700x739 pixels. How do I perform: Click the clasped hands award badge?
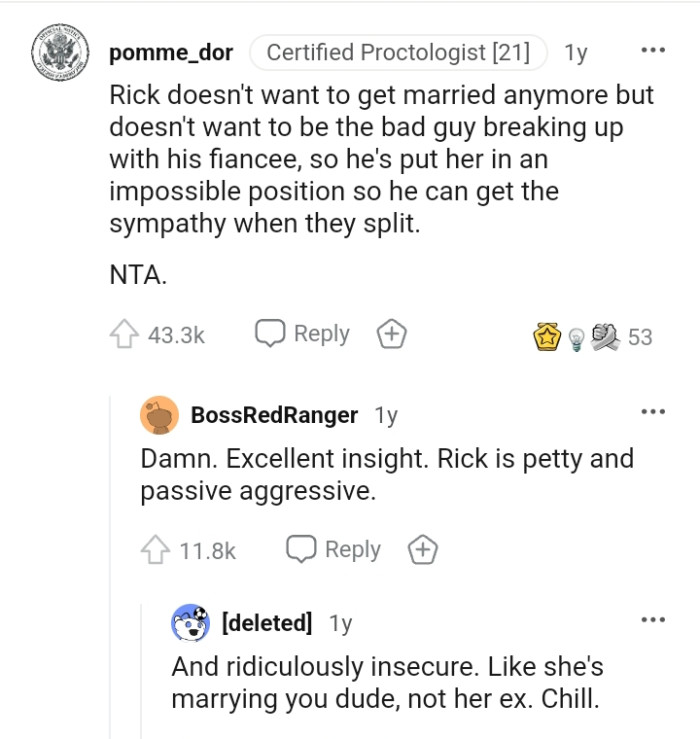click(603, 336)
